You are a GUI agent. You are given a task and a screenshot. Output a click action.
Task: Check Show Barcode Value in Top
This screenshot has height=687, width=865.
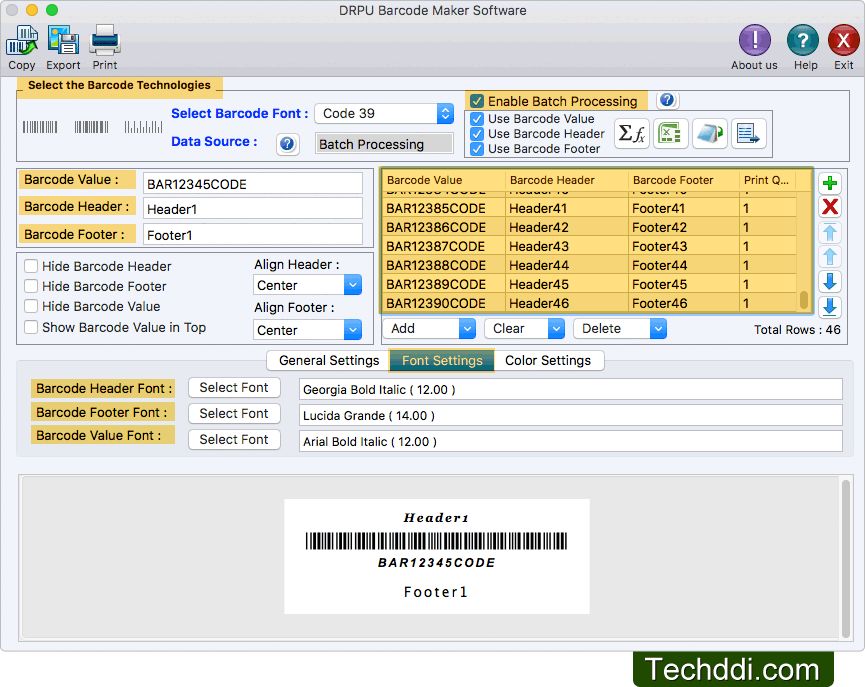click(31, 327)
